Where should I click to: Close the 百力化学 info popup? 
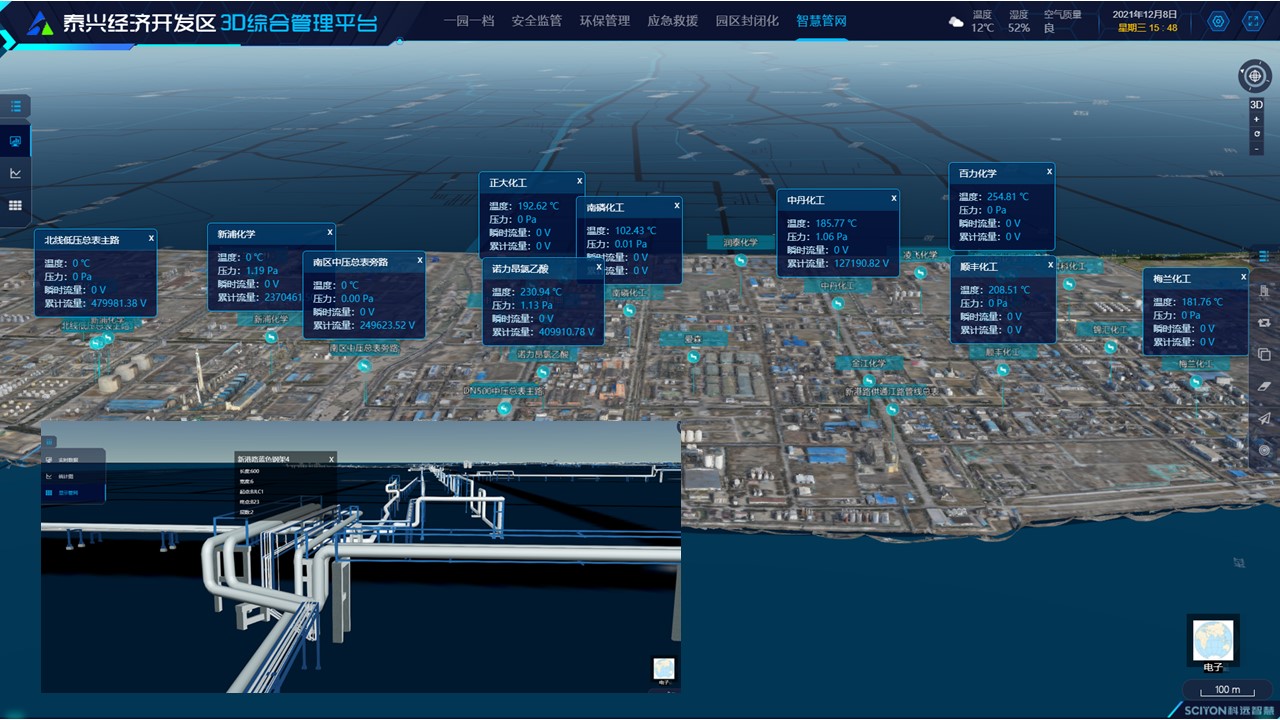click(x=1049, y=172)
